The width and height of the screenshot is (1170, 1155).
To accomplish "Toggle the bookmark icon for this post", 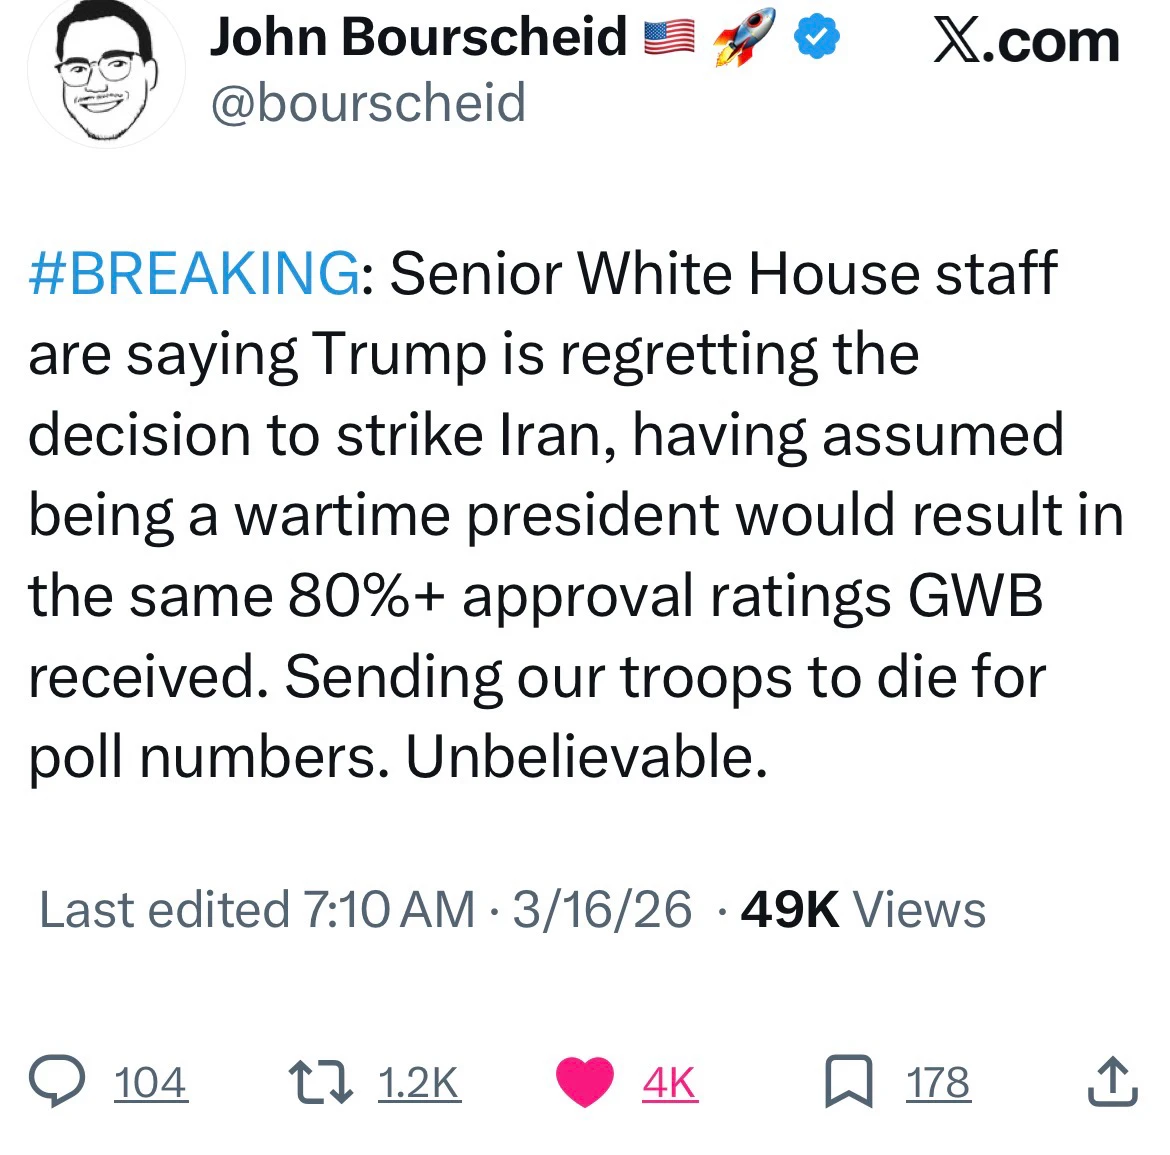I will 848,1083.
